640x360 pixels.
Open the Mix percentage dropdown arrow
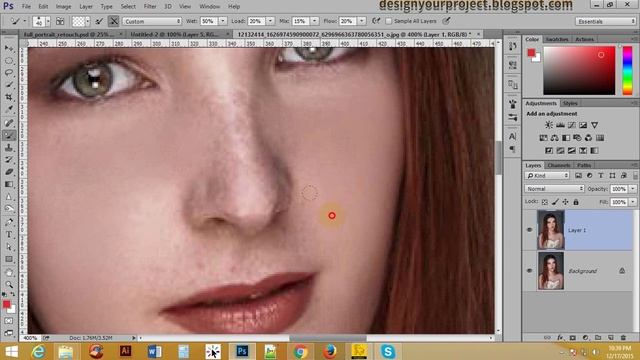[314, 21]
